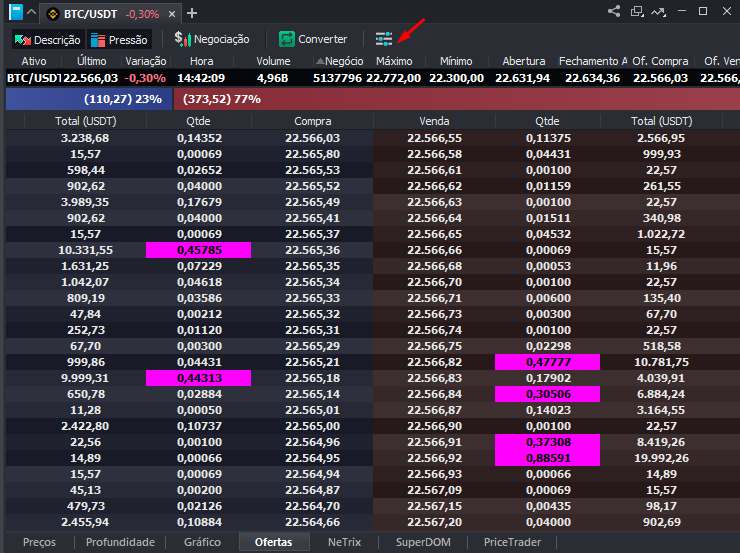
Task: Click the blue buy pressure bar 23%
Action: [x=89, y=99]
